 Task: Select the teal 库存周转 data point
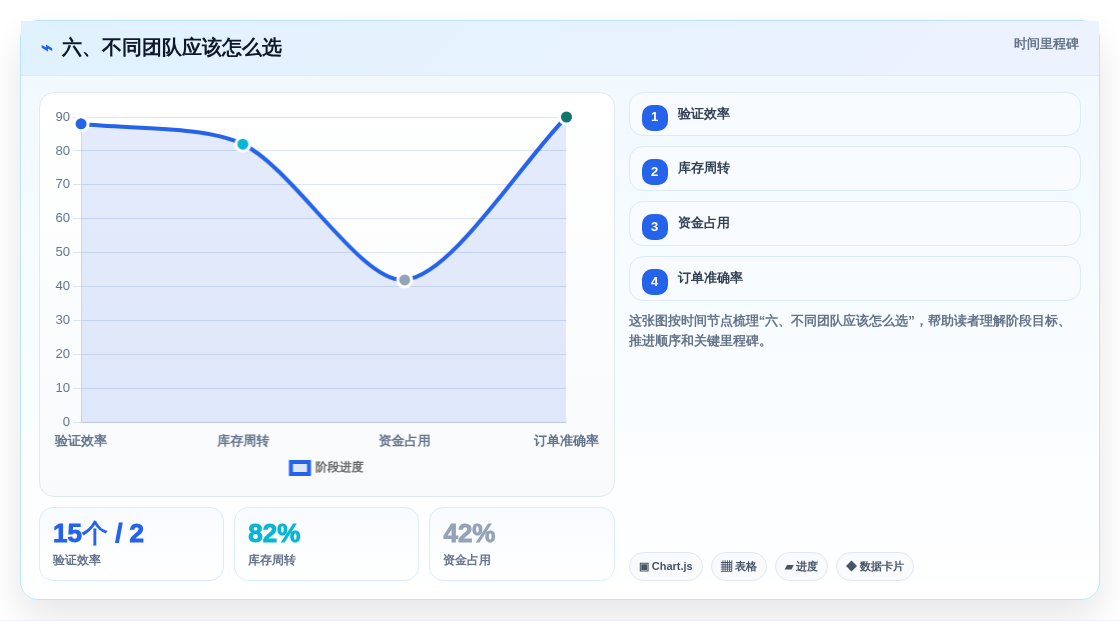tap(243, 144)
